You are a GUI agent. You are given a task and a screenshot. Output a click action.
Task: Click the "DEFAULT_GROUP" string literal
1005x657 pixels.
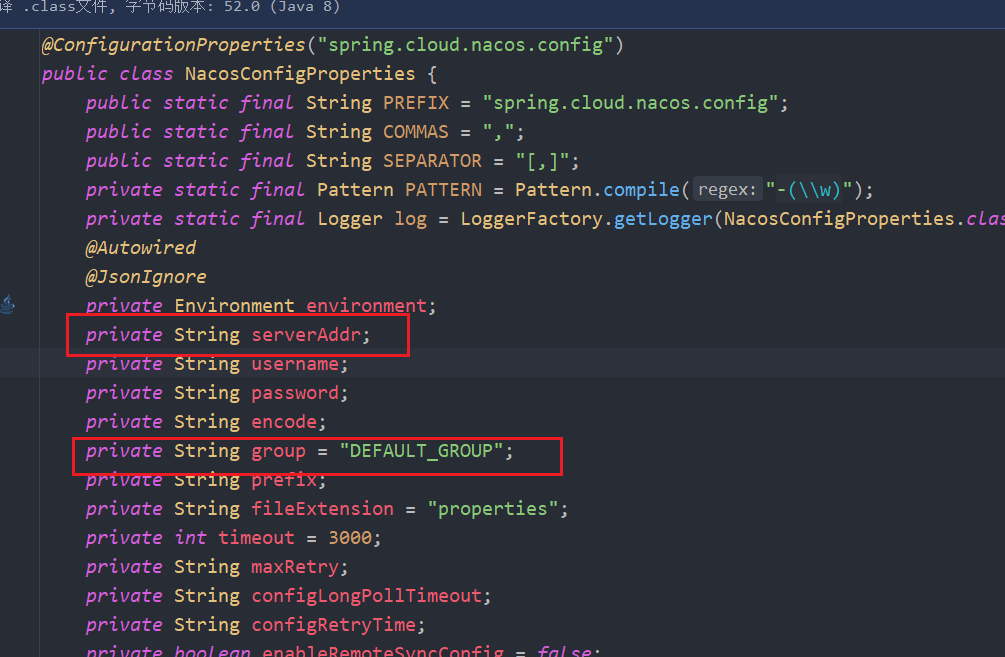[x=422, y=451]
